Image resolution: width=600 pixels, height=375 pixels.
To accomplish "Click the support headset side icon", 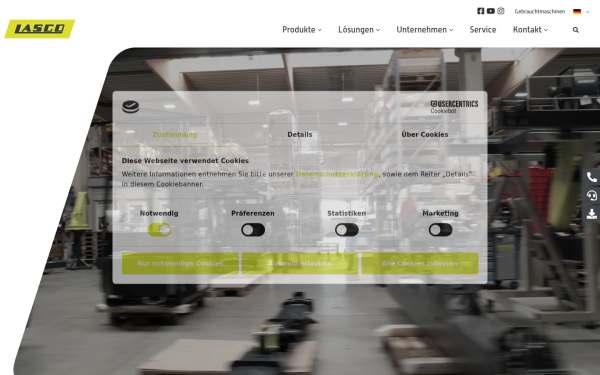I will tap(592, 196).
